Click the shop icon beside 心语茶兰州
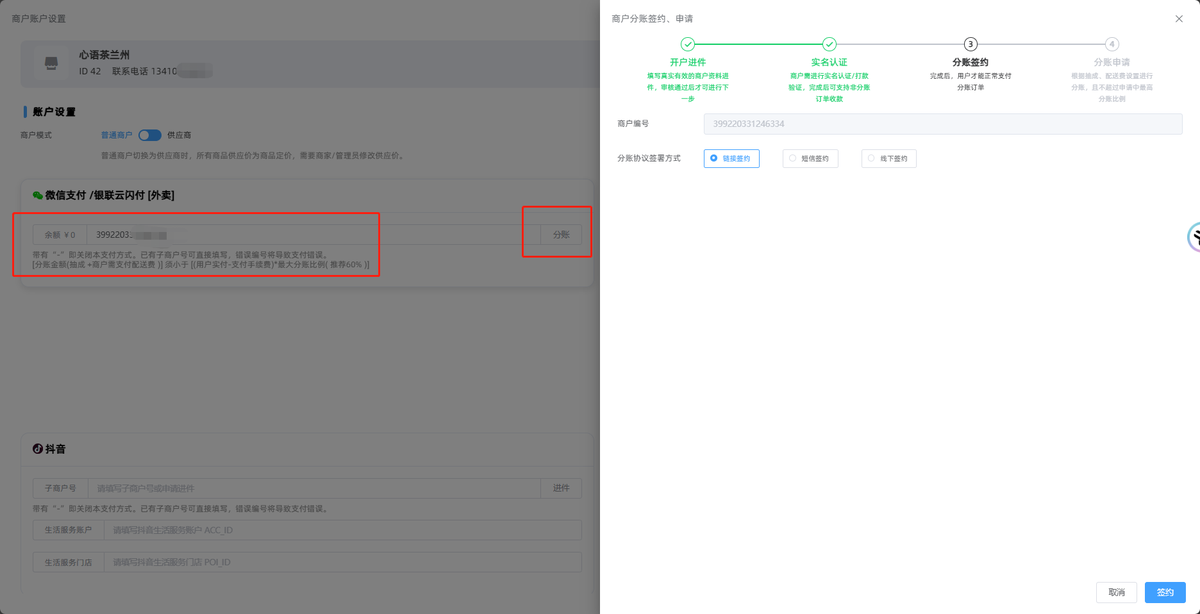 51,63
